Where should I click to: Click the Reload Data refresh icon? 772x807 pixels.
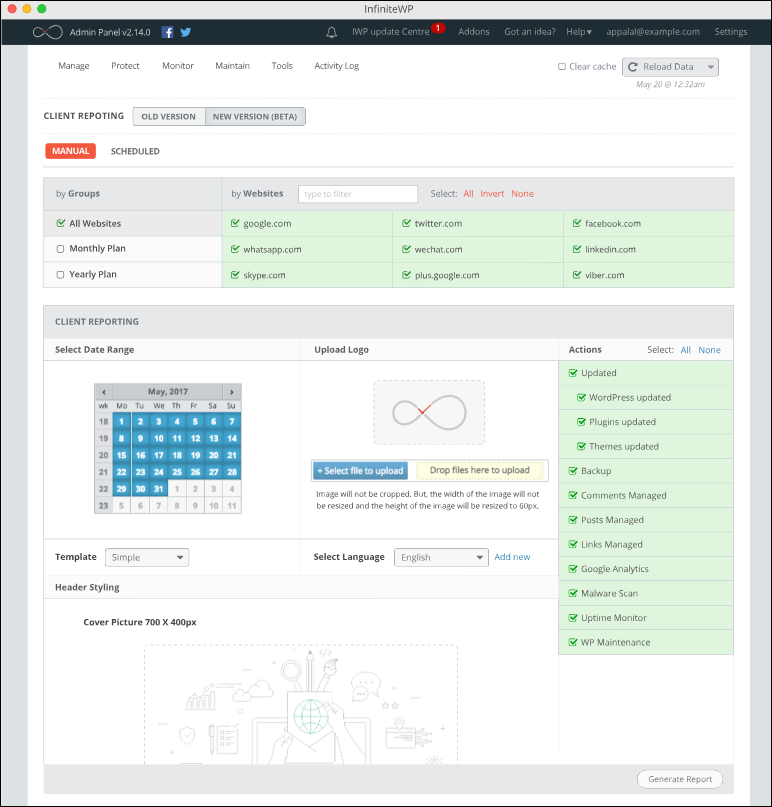click(x=633, y=67)
